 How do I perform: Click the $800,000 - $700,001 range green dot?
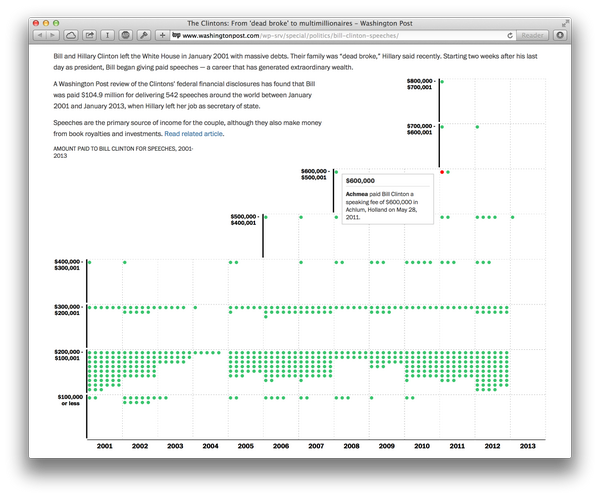[442, 82]
